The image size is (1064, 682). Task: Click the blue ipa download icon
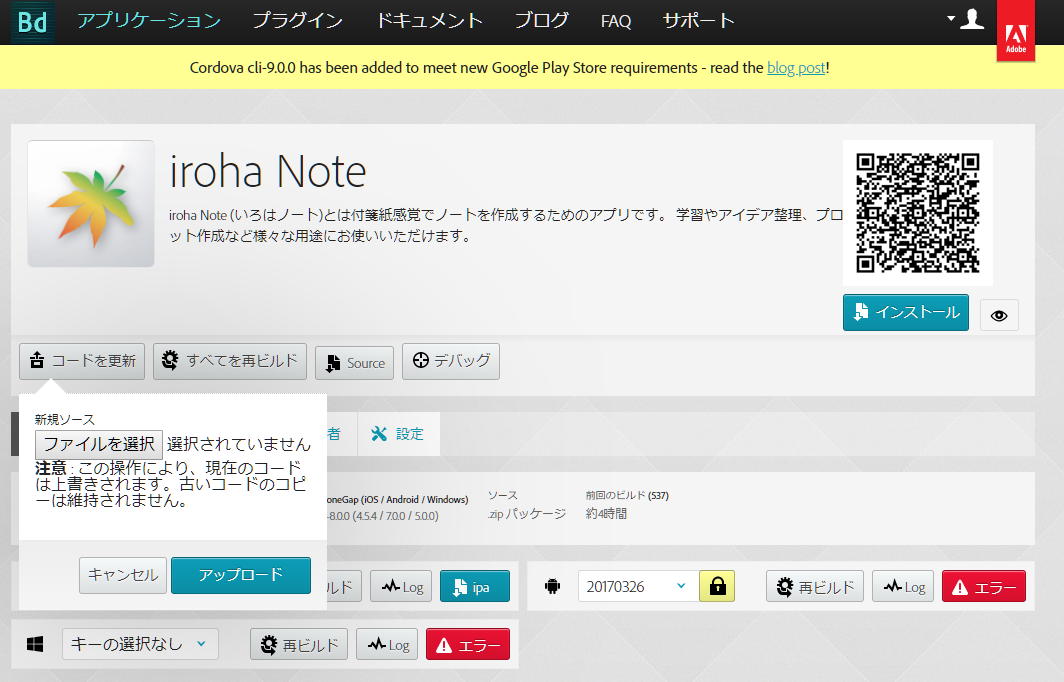click(x=474, y=587)
